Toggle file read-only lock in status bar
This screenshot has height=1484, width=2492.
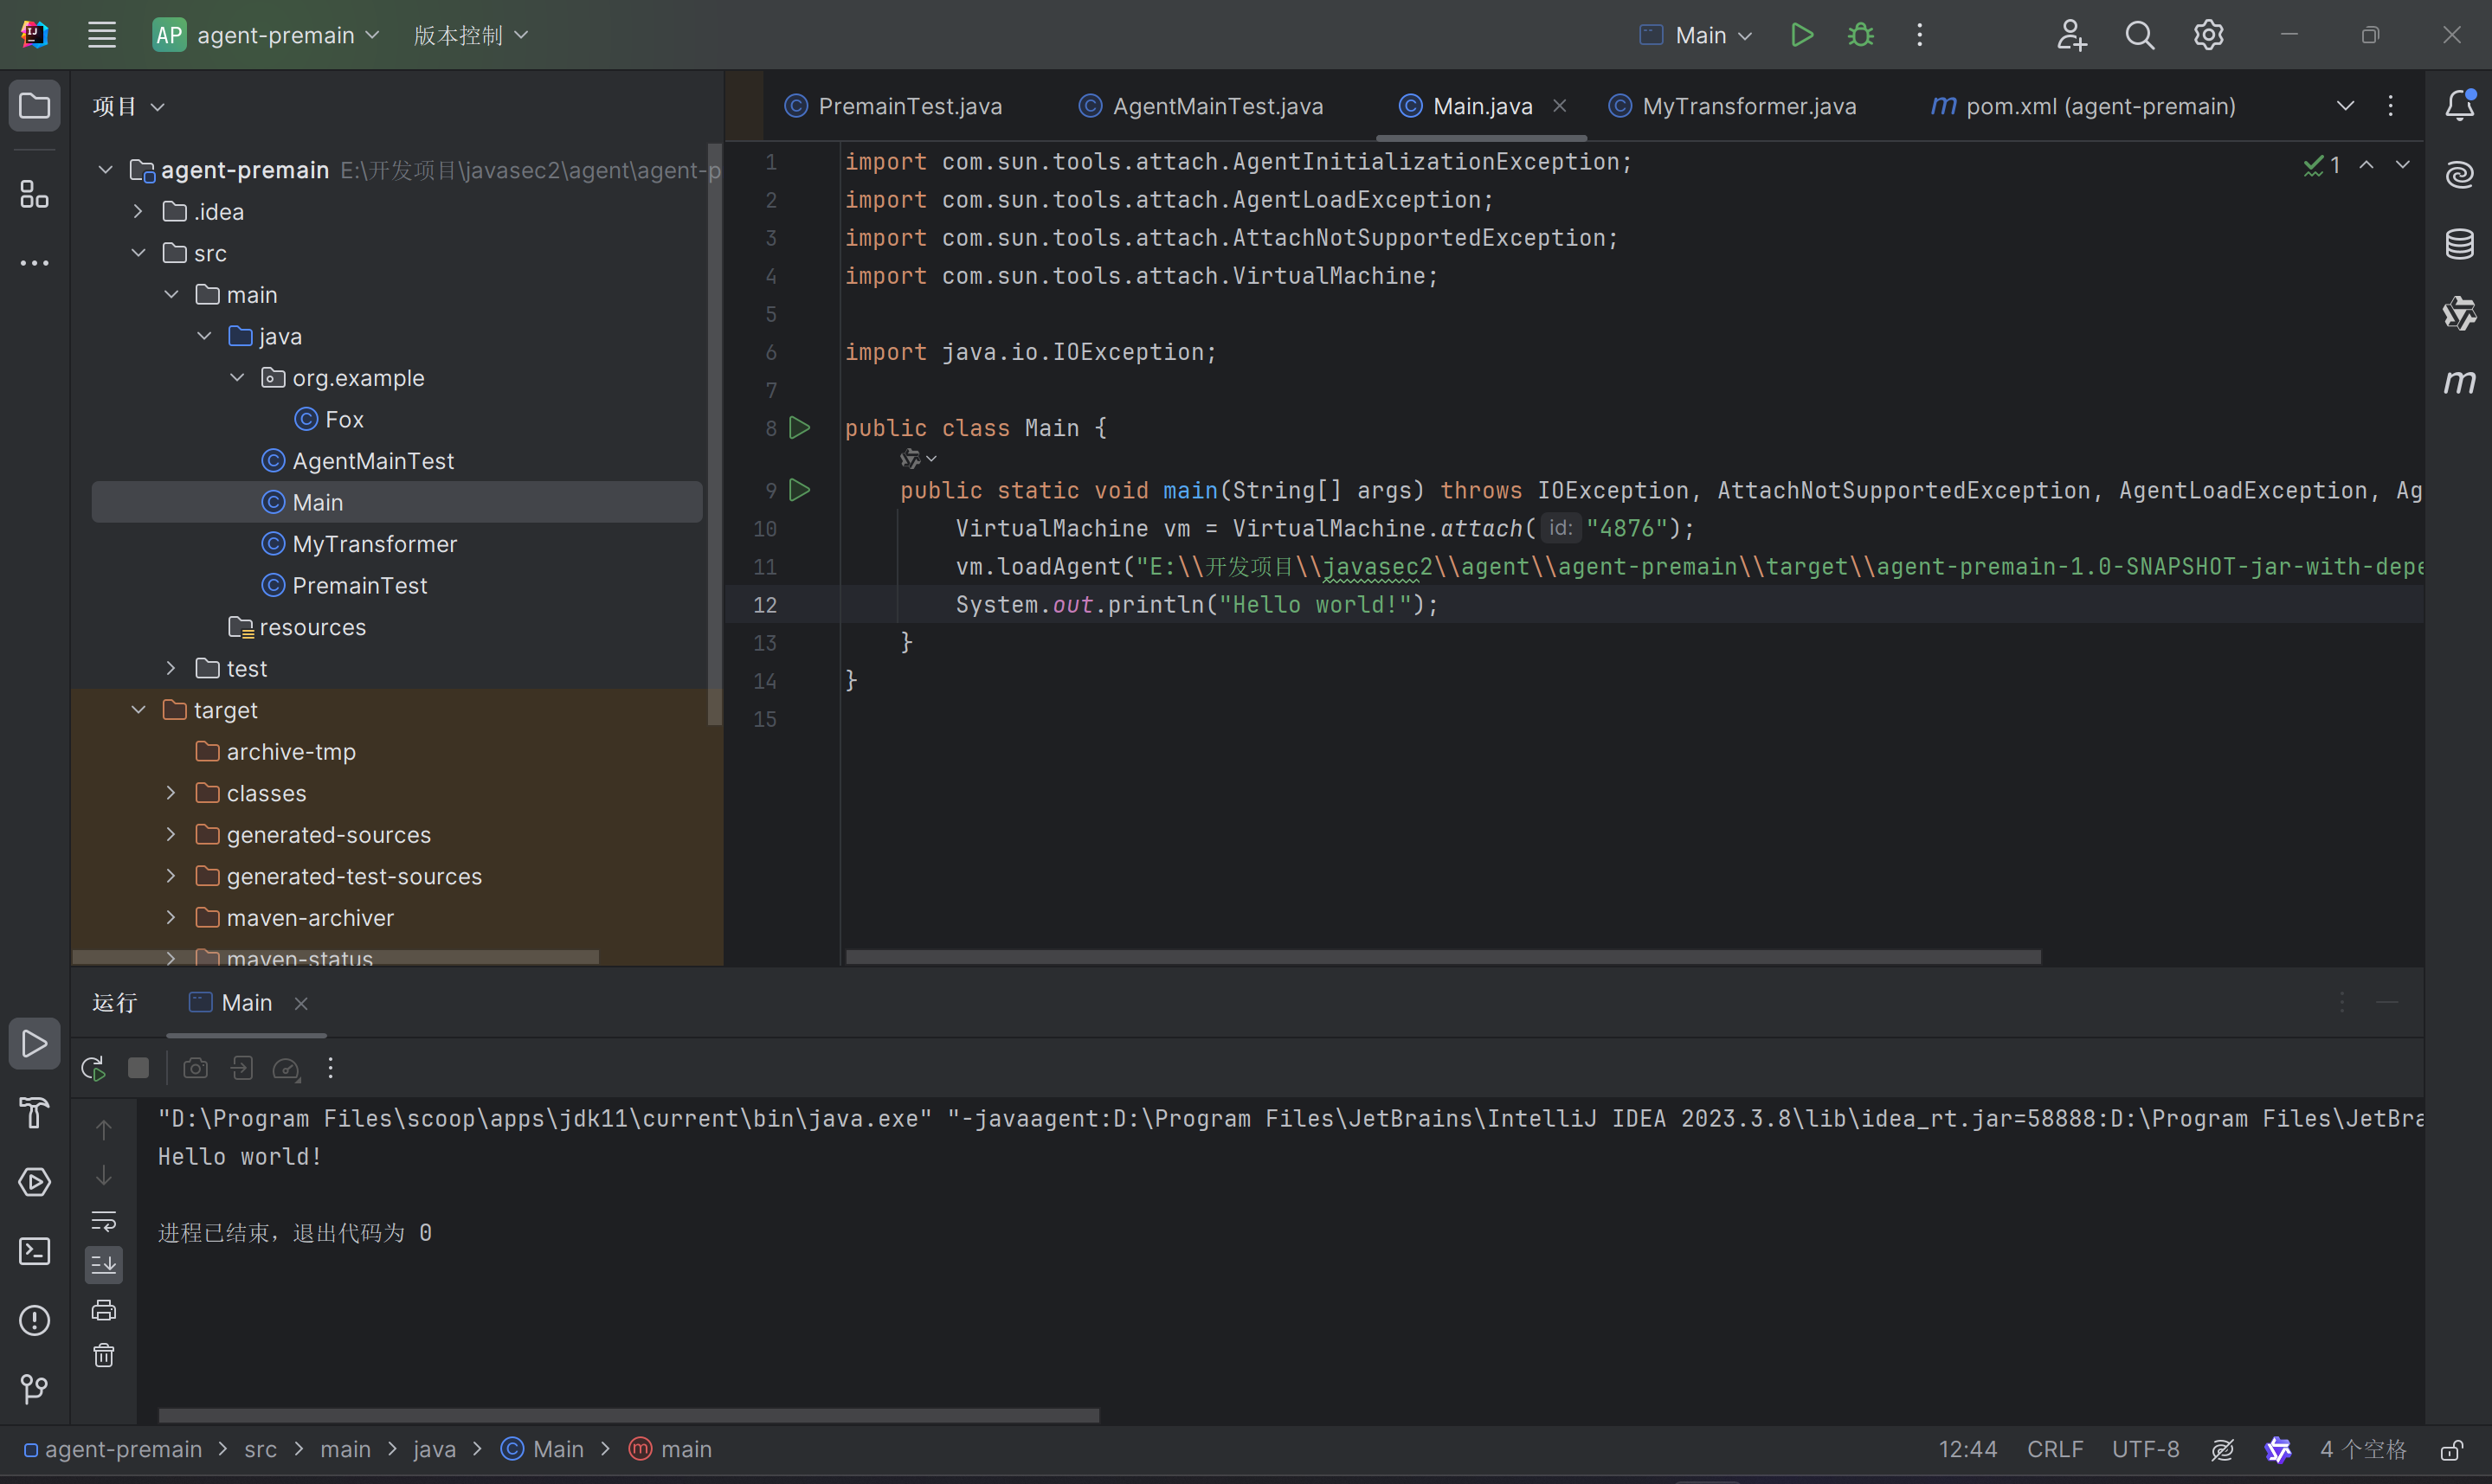coord(2451,1450)
